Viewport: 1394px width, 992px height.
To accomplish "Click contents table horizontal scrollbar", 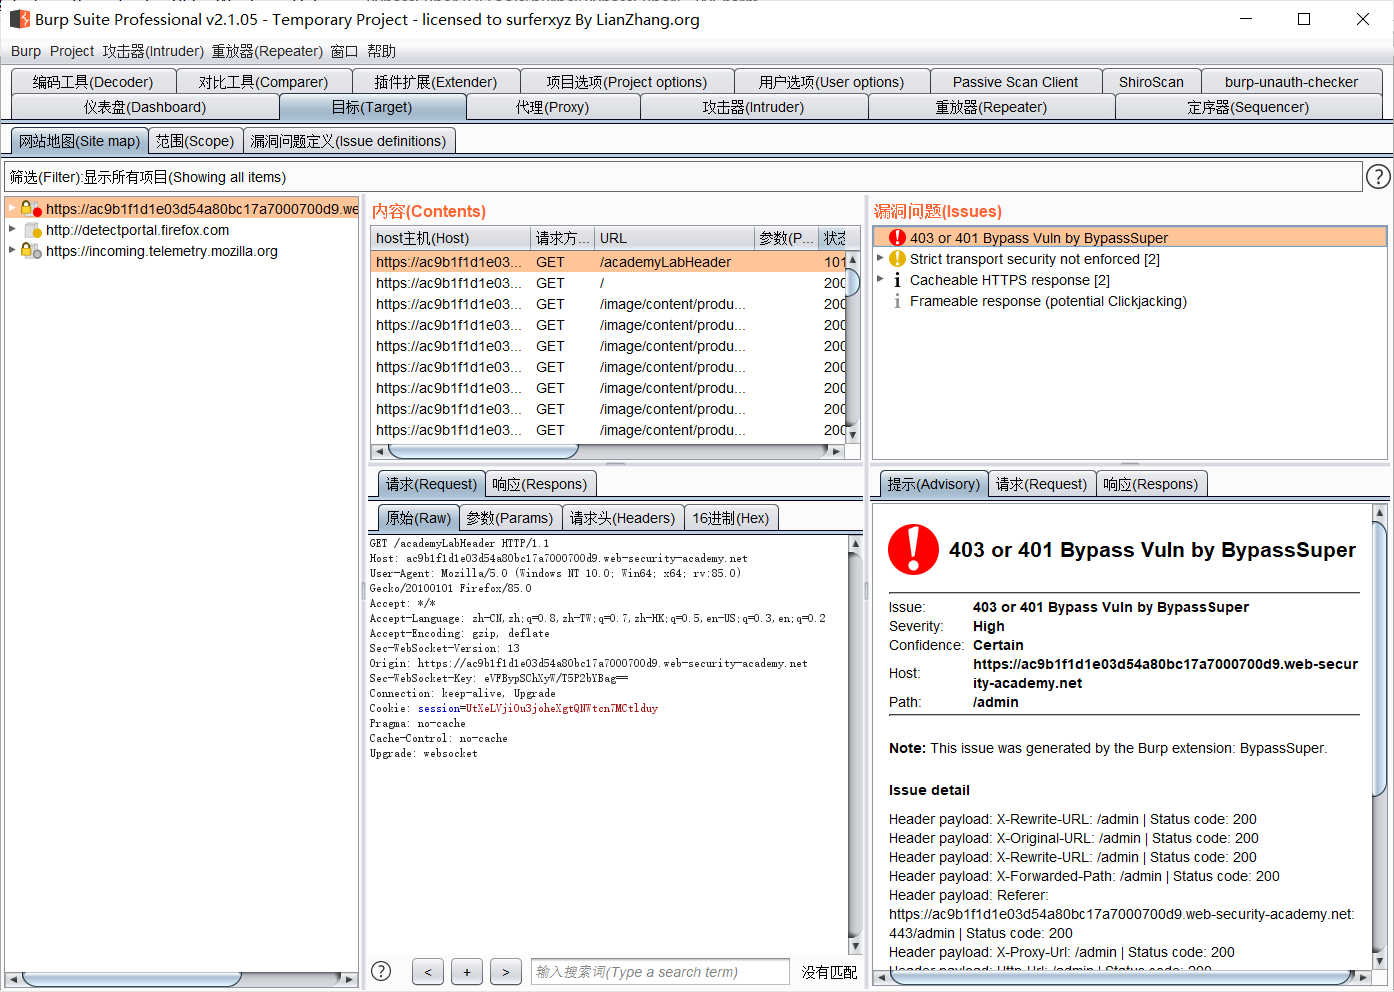I will pos(607,451).
